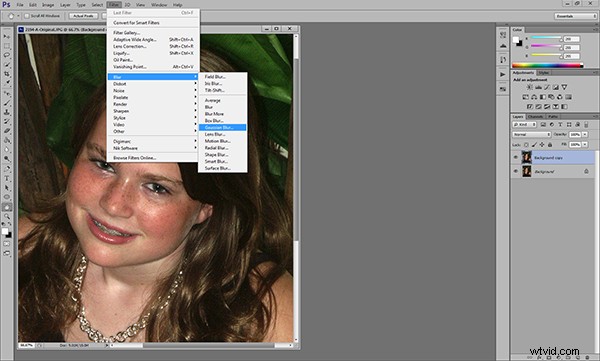Select the Background copy layer thumbnail
Screen dimensions: 600x361
coord(527,157)
